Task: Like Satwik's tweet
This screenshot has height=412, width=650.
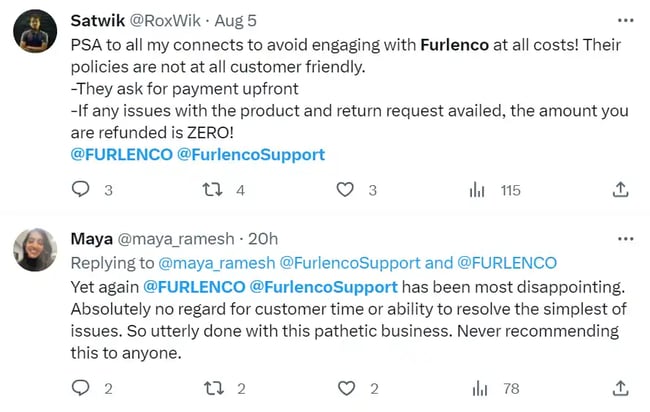Action: pyautogui.click(x=346, y=189)
